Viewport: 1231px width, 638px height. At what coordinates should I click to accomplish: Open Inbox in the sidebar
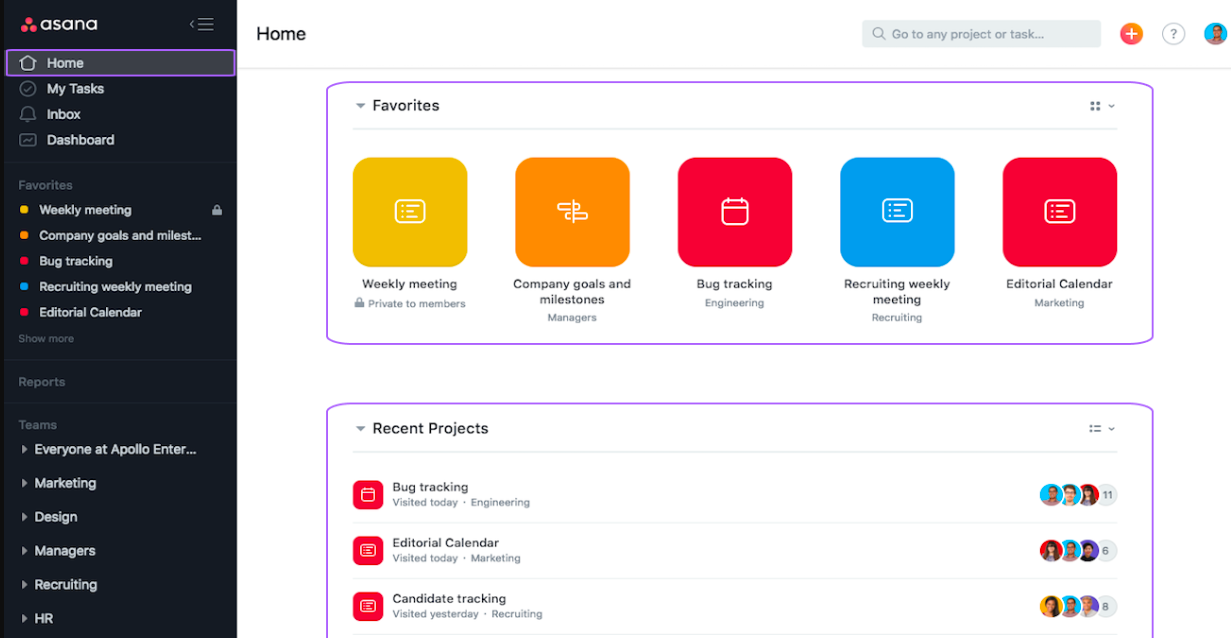[64, 114]
